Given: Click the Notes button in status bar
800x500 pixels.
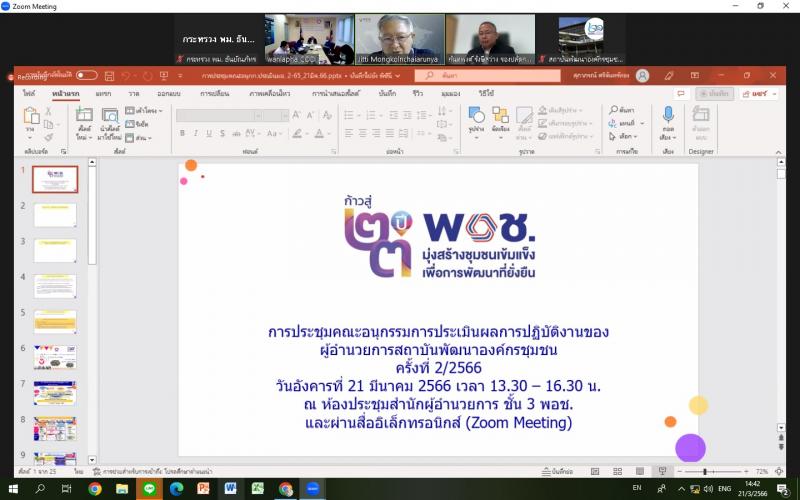Looking at the screenshot, I should click(x=557, y=471).
